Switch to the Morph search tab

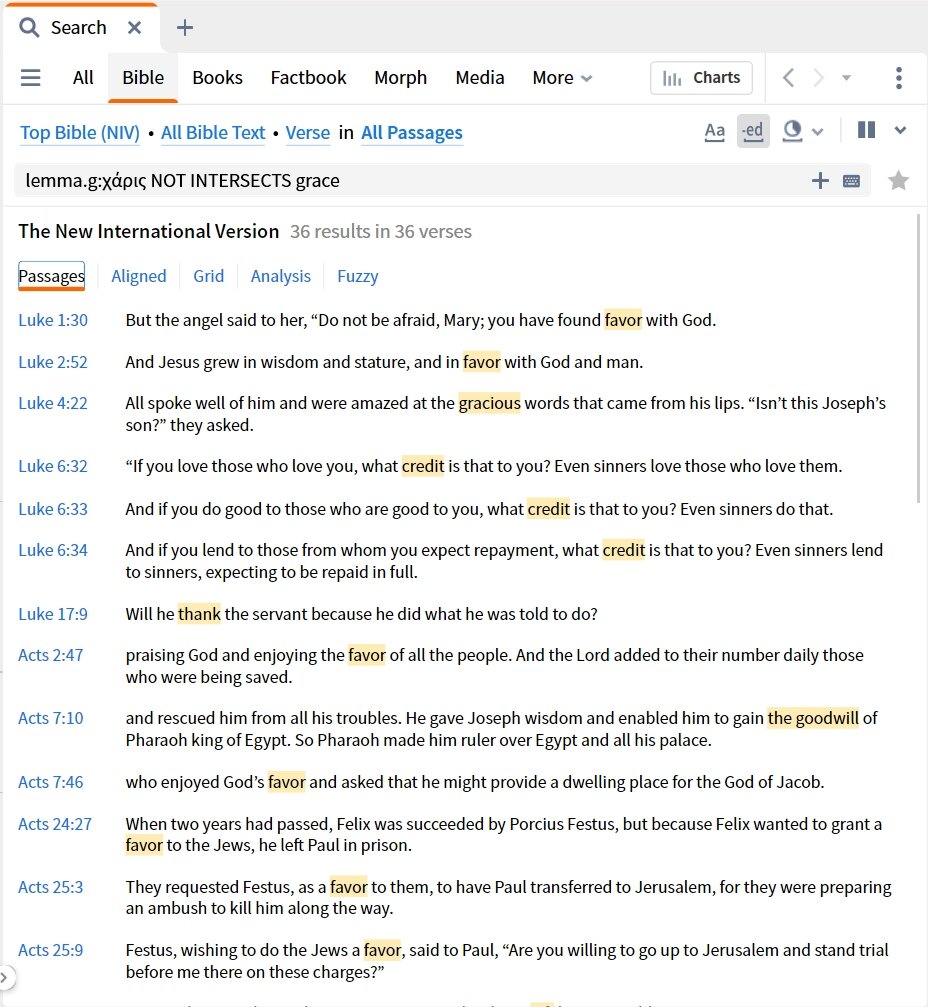click(x=401, y=78)
